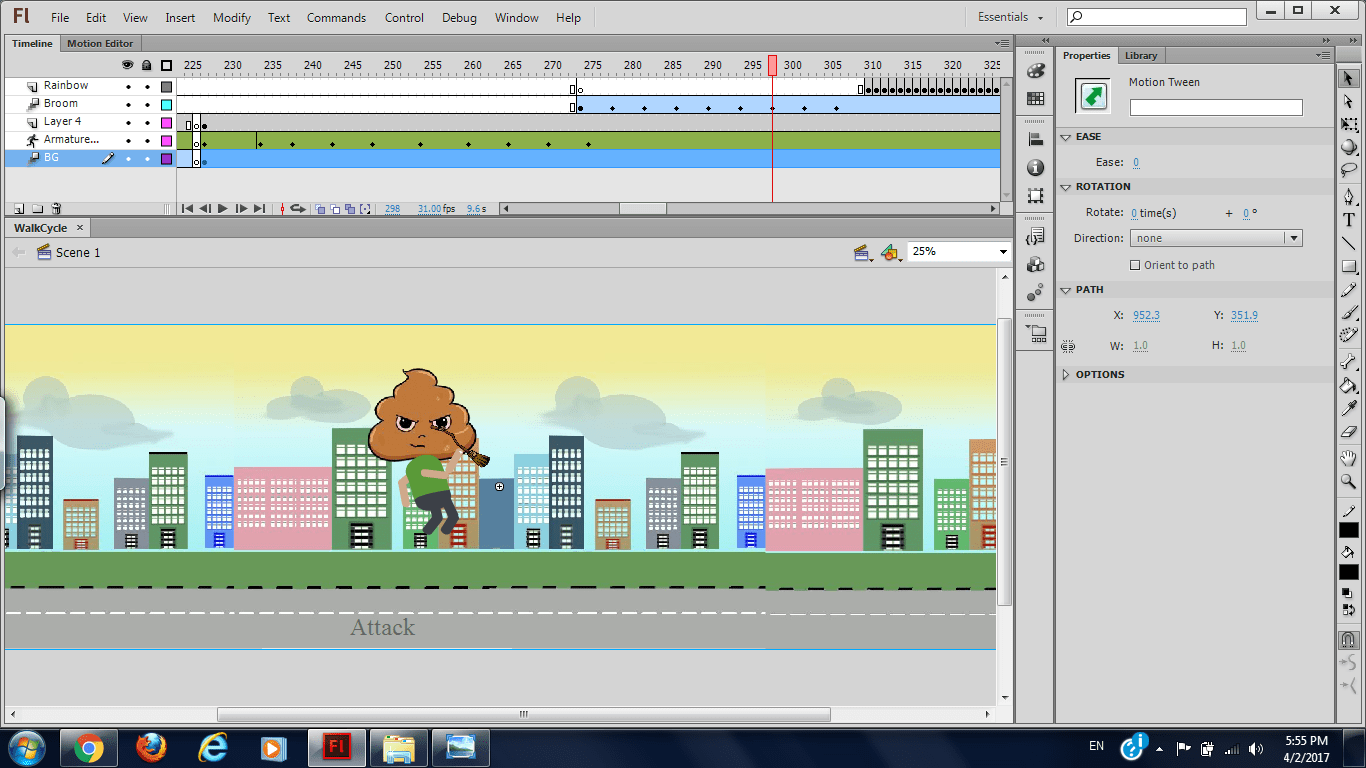Select the Text tool

1349,220
